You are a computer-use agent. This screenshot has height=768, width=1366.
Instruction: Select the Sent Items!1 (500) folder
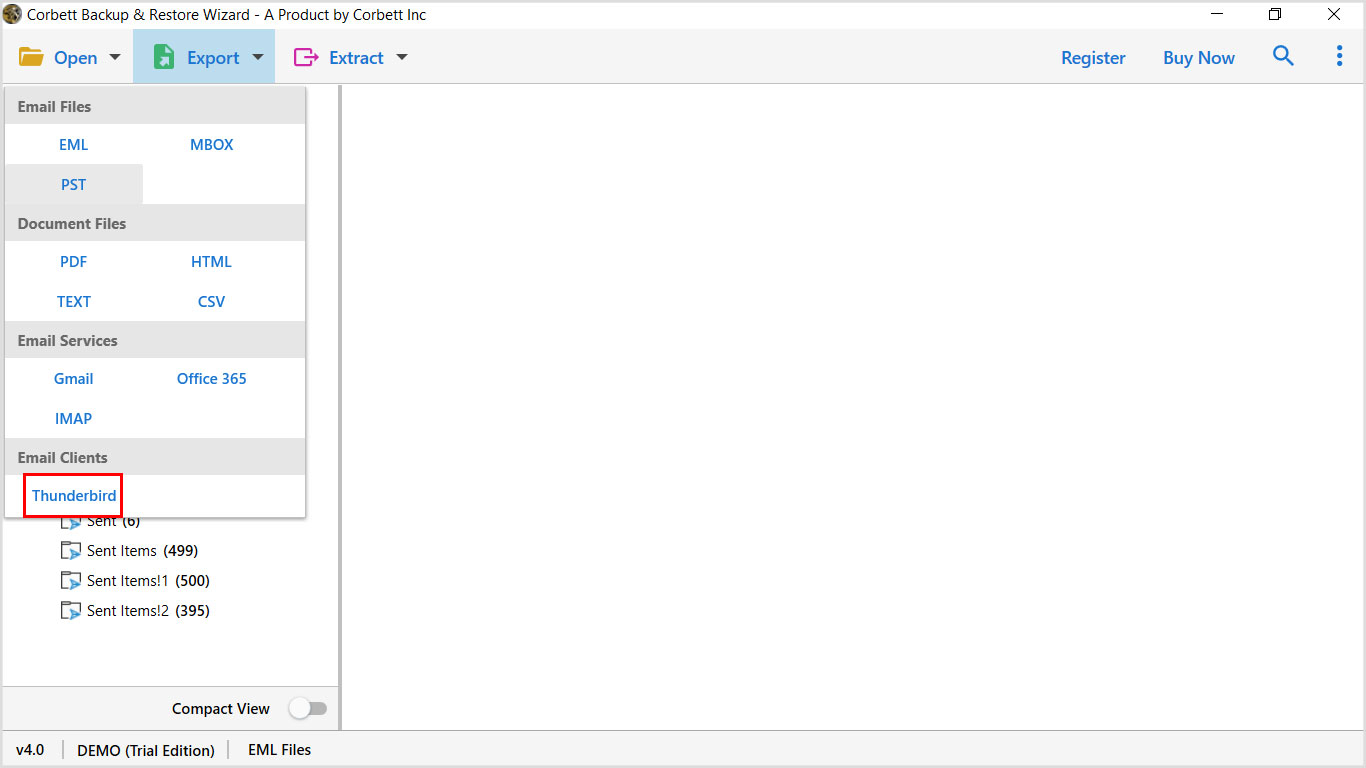tap(148, 581)
